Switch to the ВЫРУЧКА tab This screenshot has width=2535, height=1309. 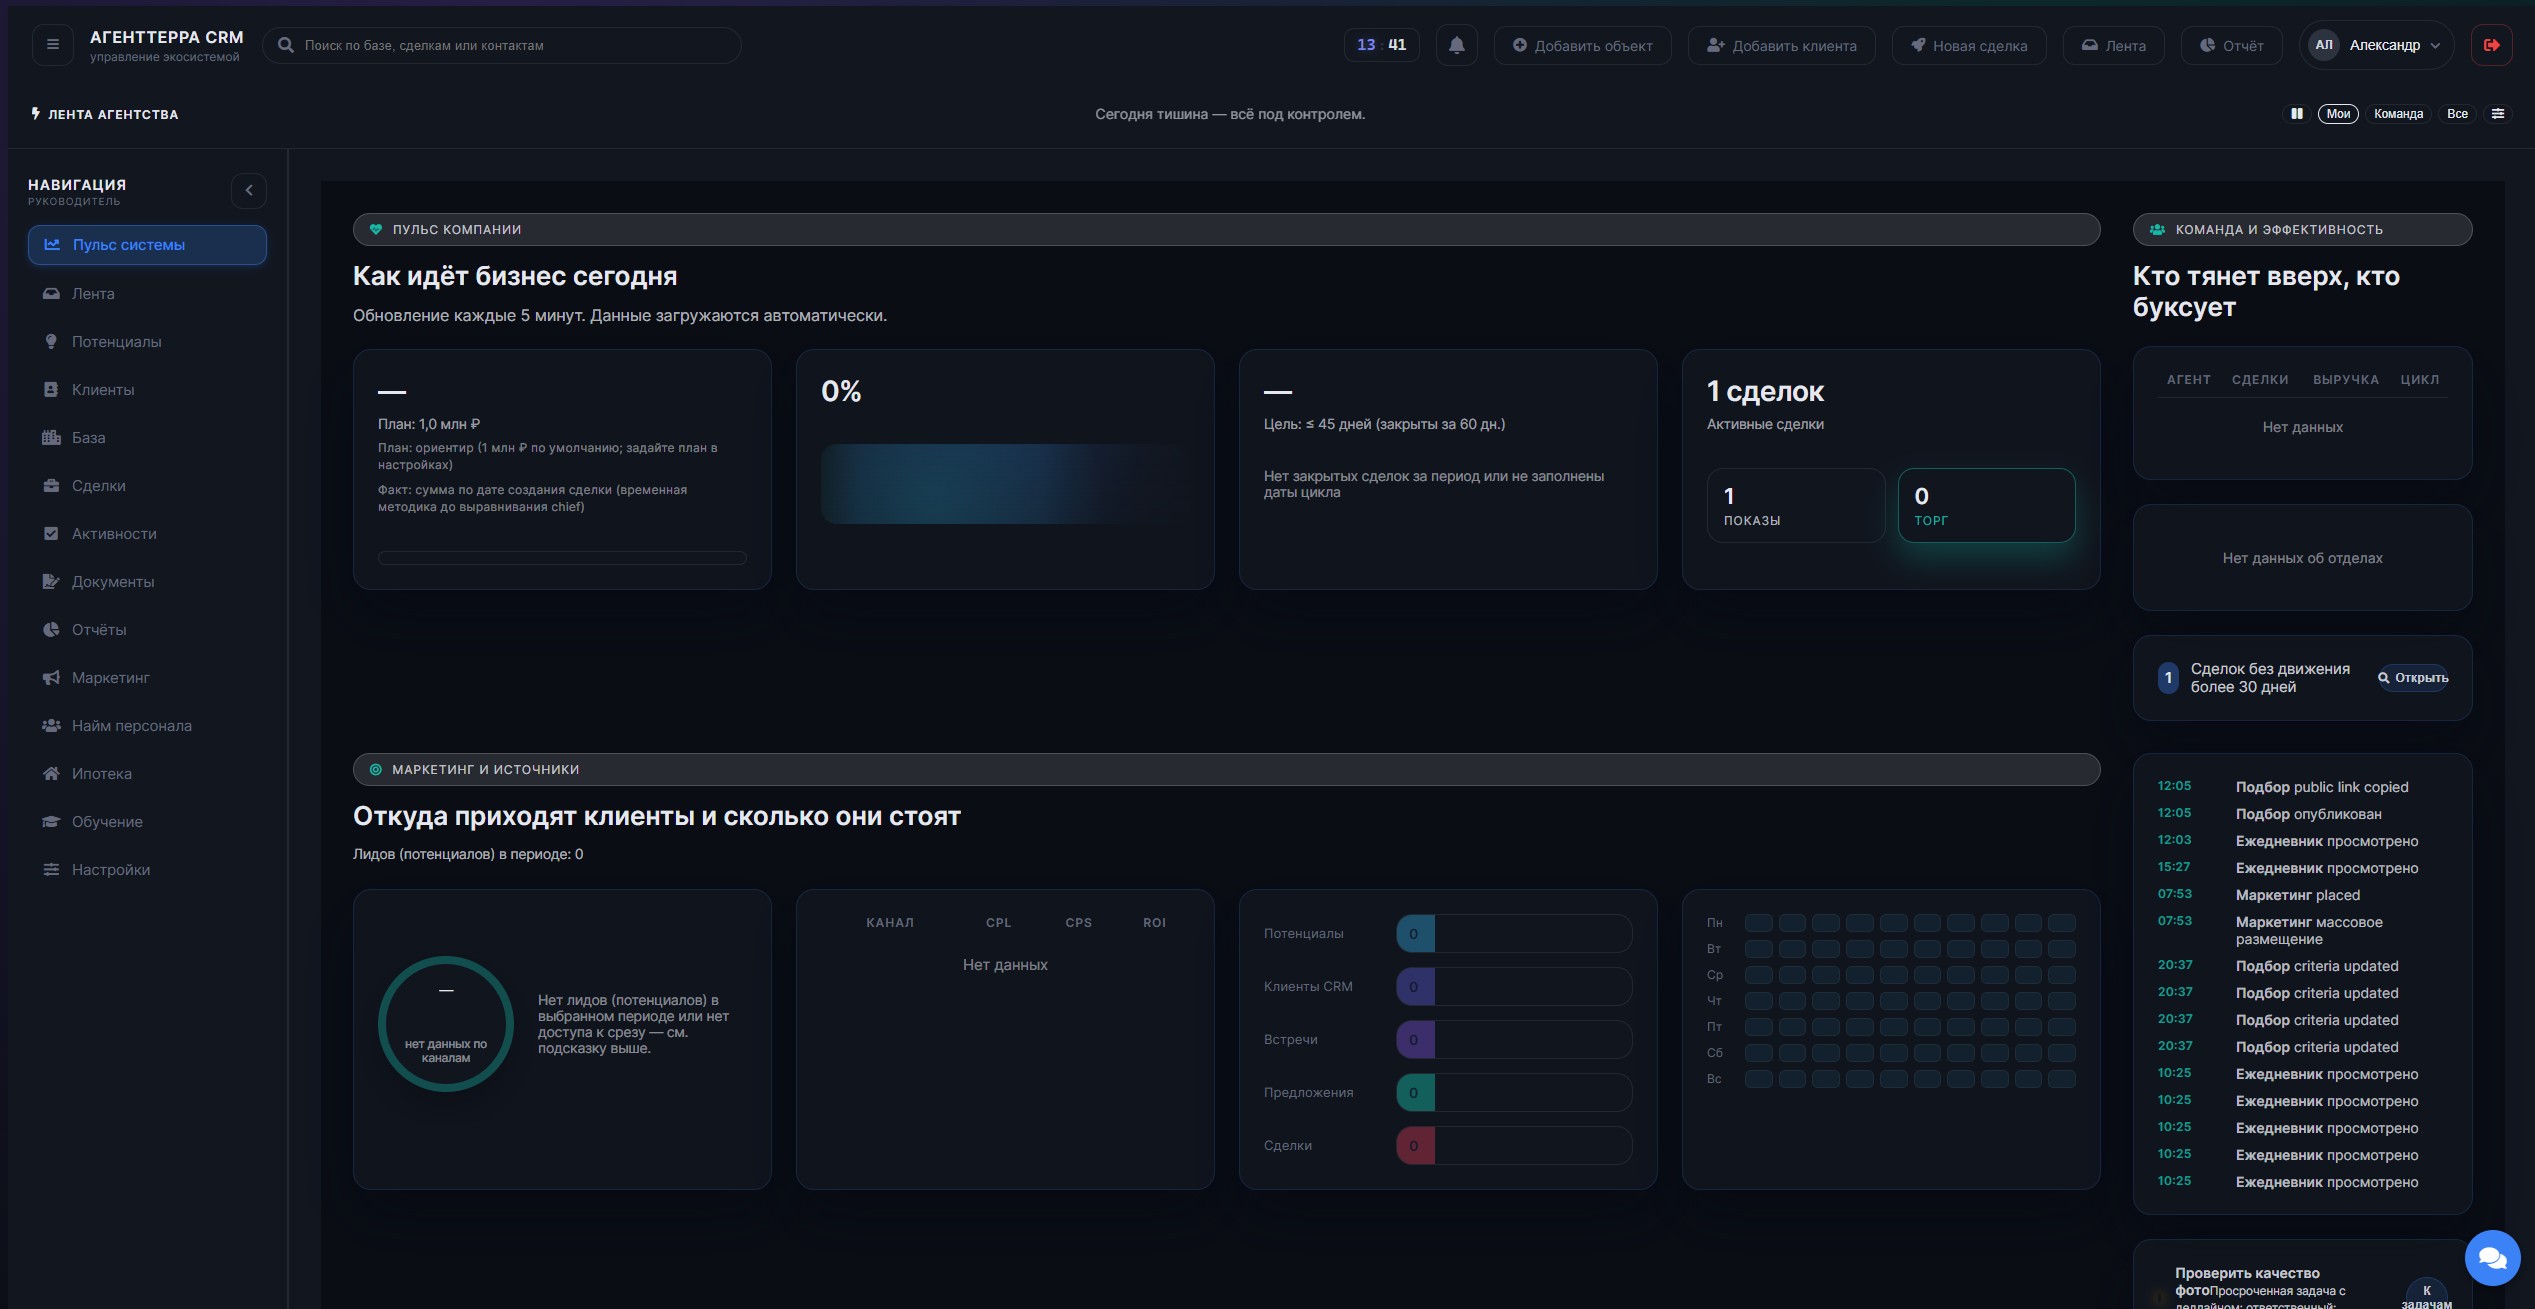pos(2346,379)
